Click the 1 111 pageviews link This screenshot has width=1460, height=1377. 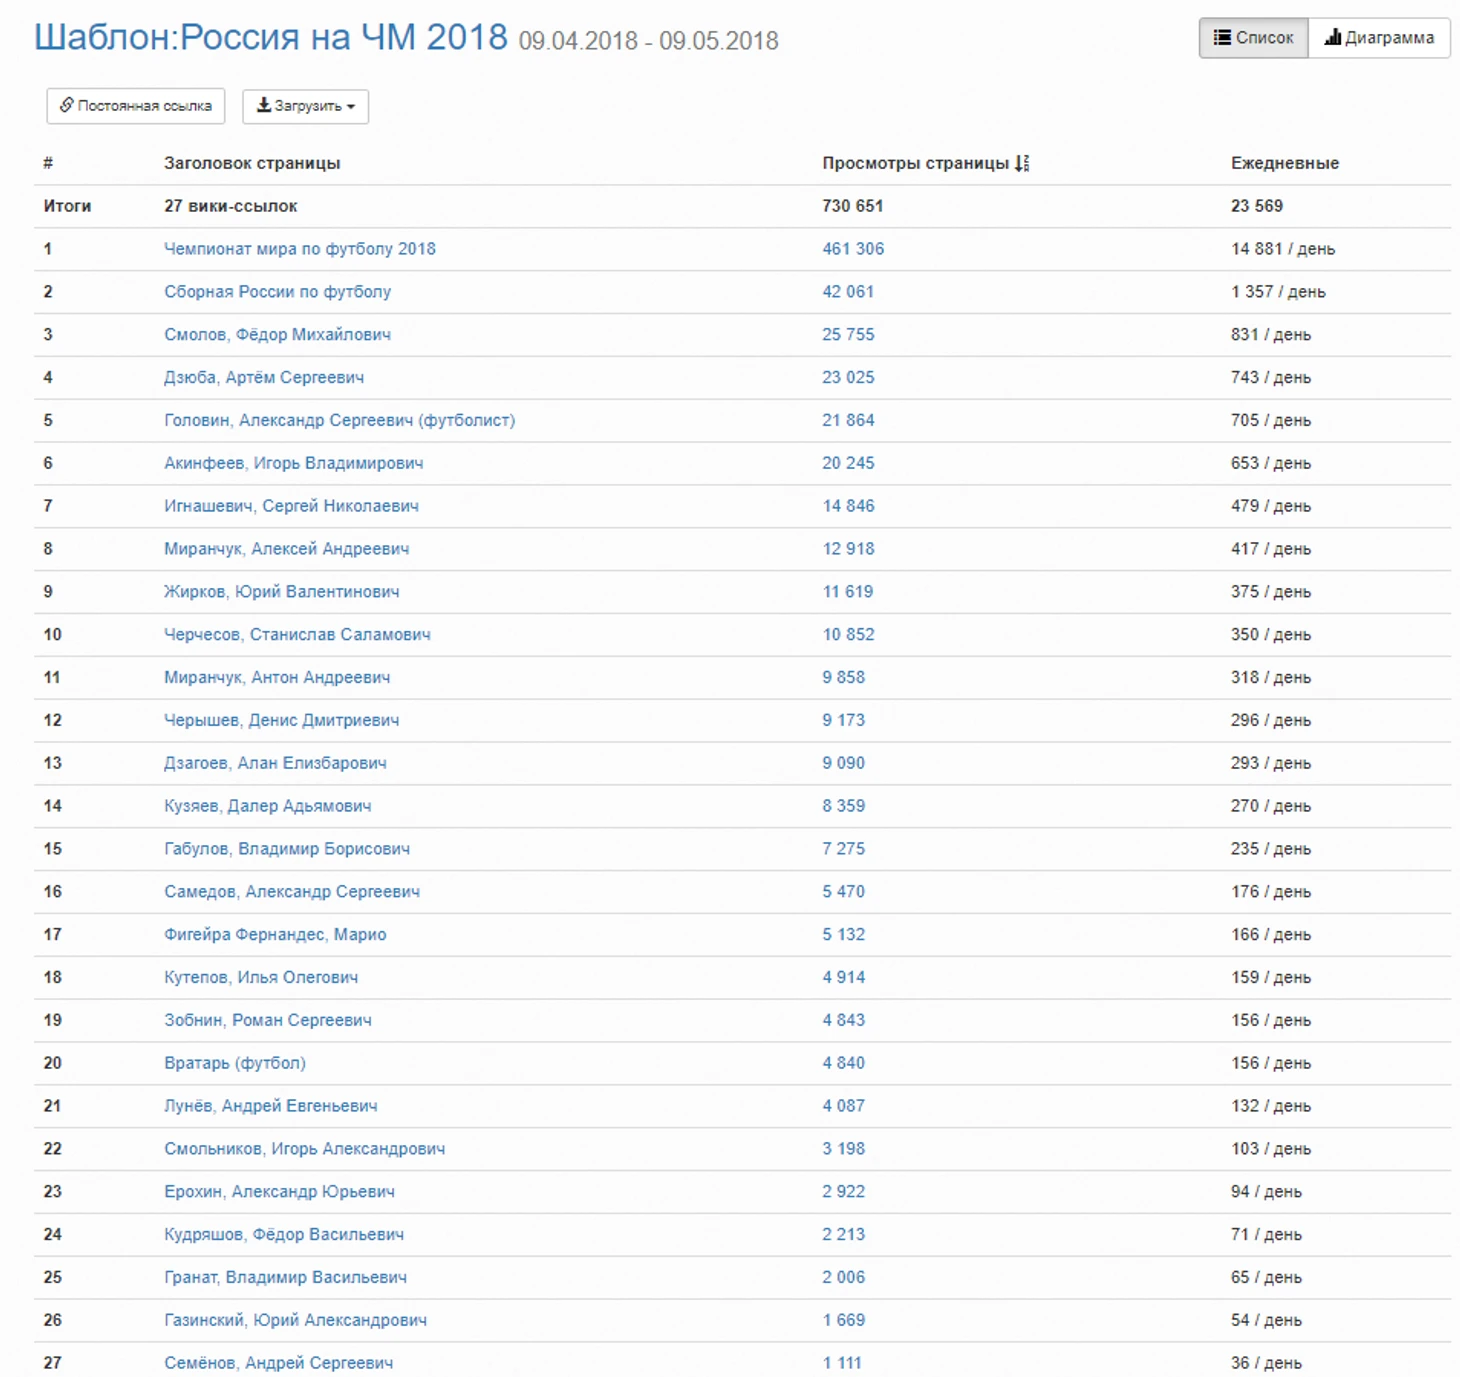point(841,1363)
